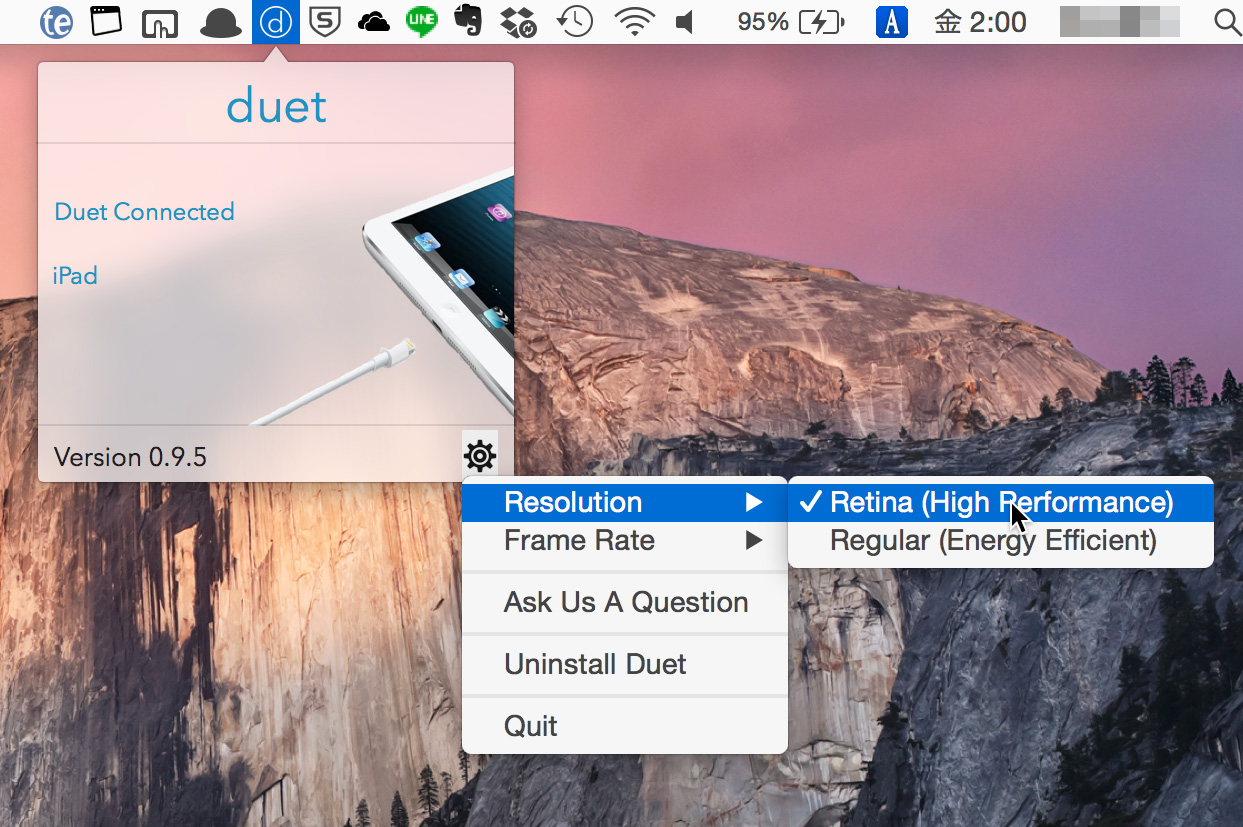Click the Evernote elephant menu bar icon

(x=468, y=21)
